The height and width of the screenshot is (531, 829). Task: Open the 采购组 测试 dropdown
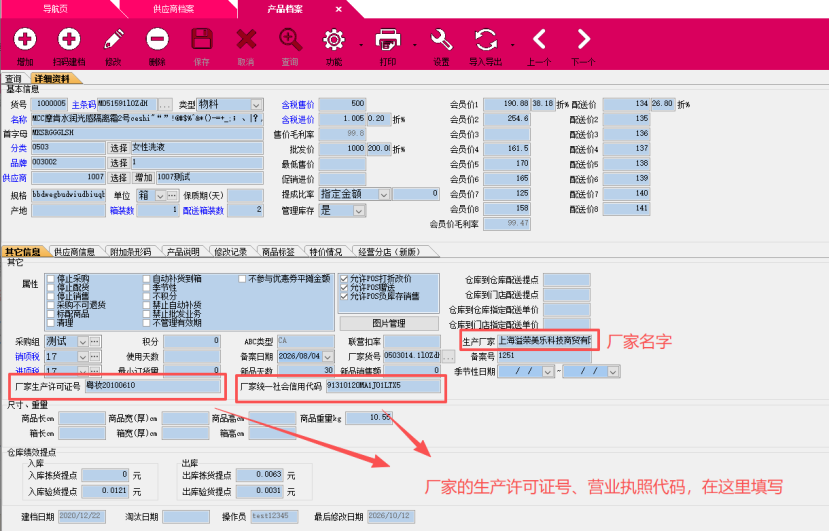[x=82, y=342]
